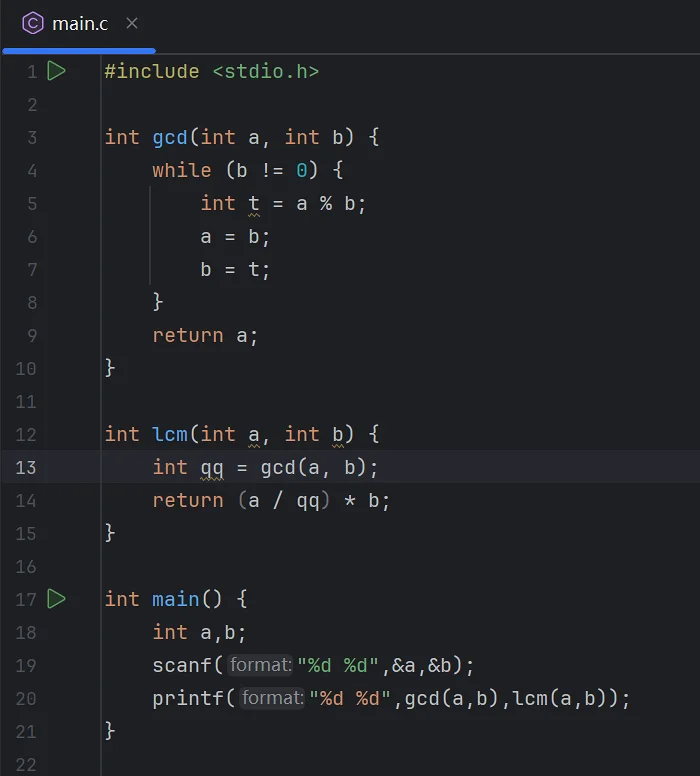Screen dimensions: 700x776
Task: Click the underlined variable t on line 5
Action: [253, 203]
